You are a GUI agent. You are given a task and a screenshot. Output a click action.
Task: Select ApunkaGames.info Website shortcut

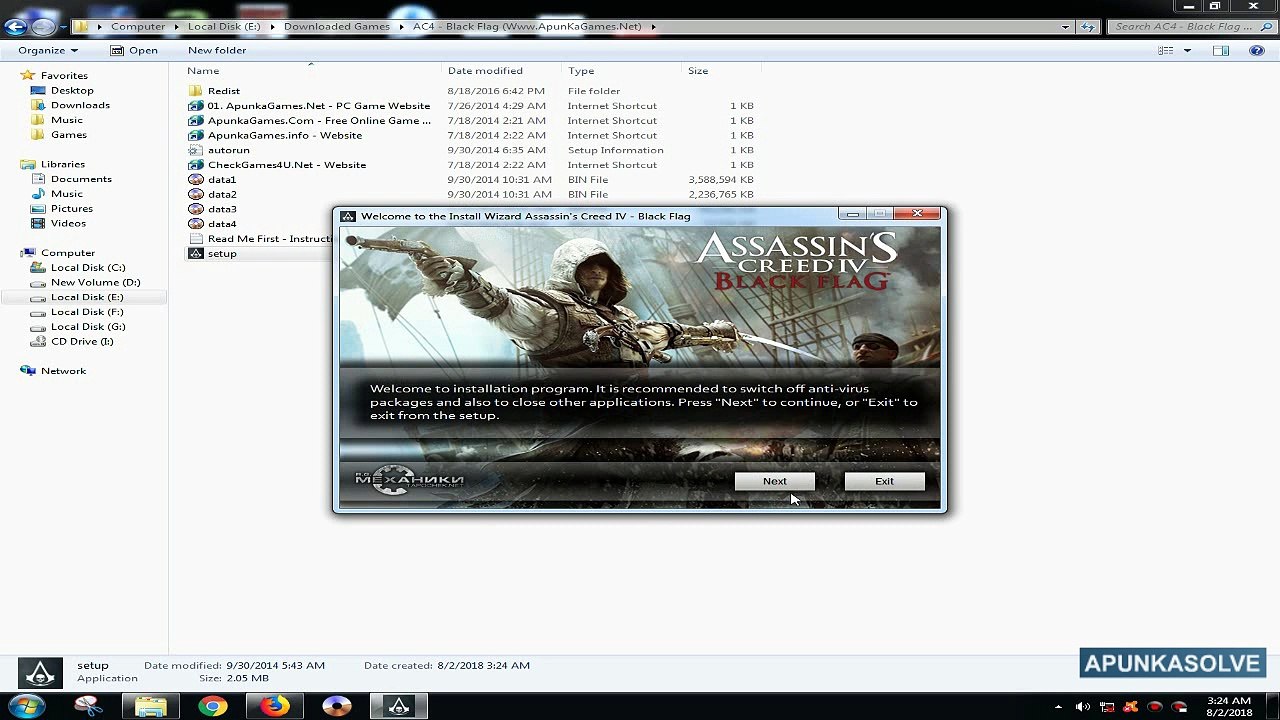coord(284,135)
